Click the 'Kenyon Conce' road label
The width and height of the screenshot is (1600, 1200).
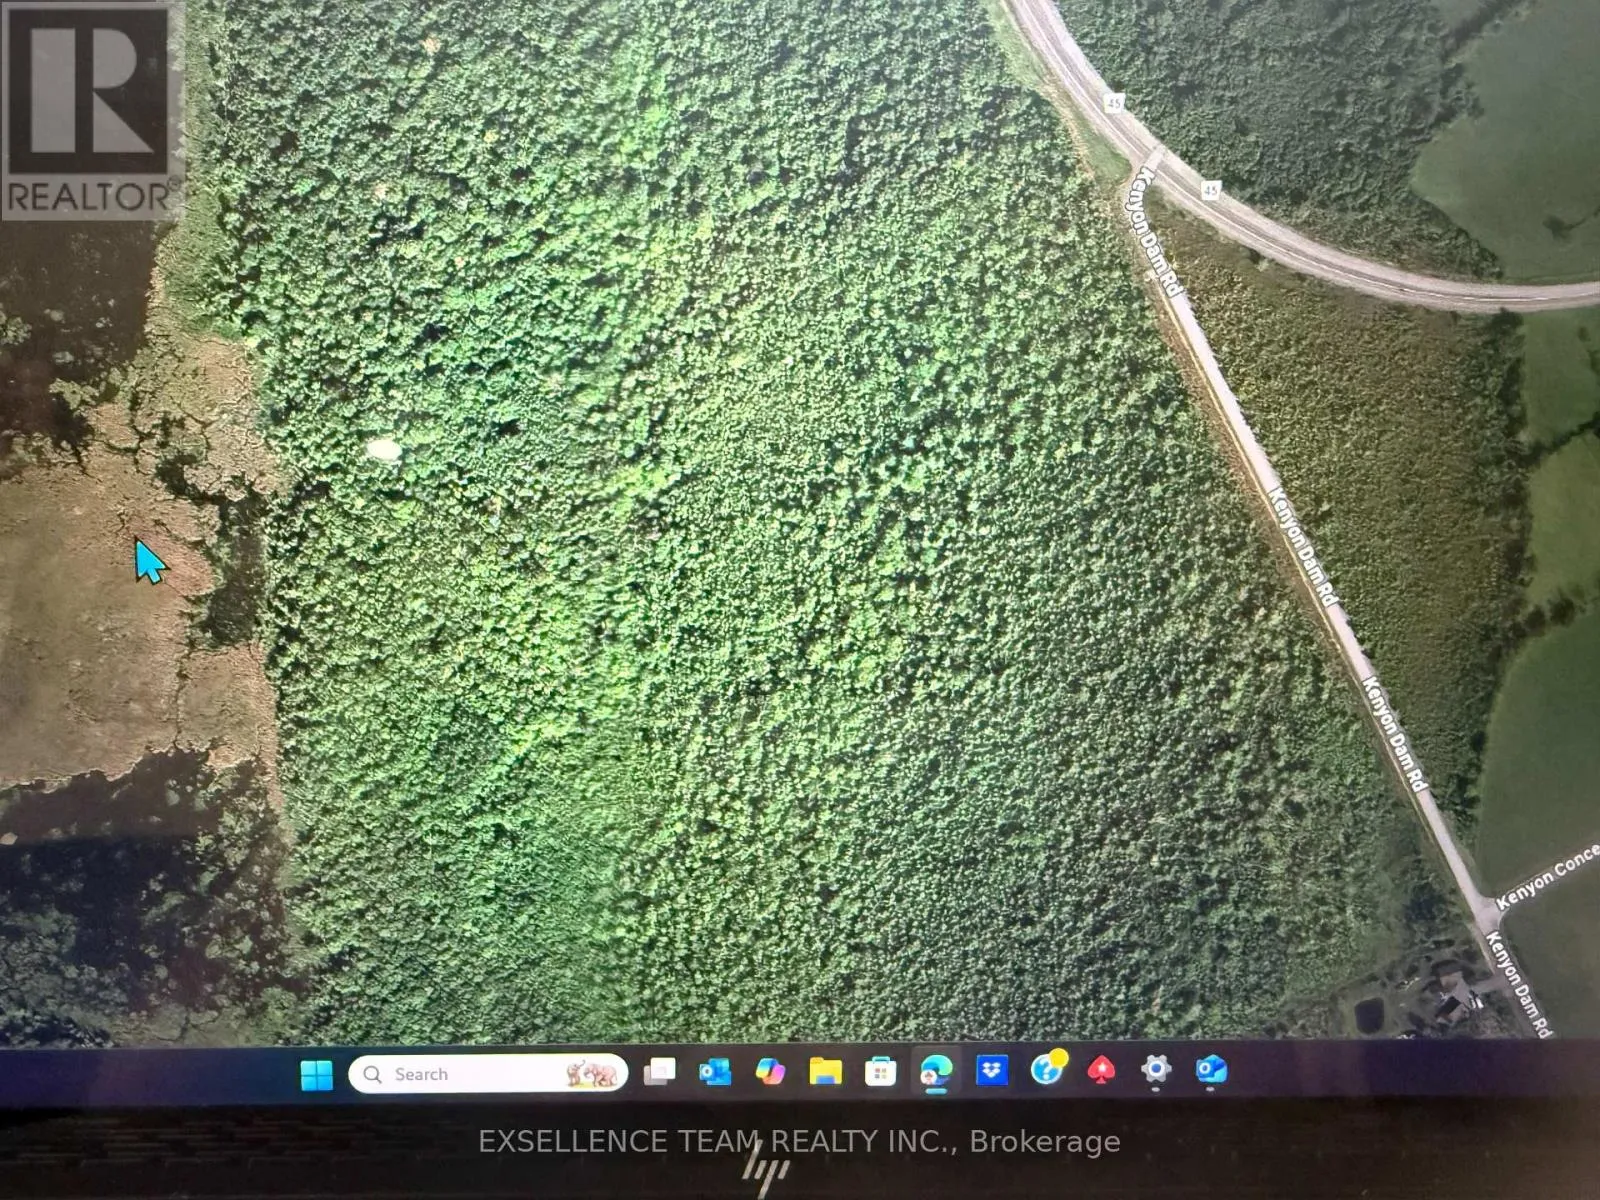[1548, 877]
